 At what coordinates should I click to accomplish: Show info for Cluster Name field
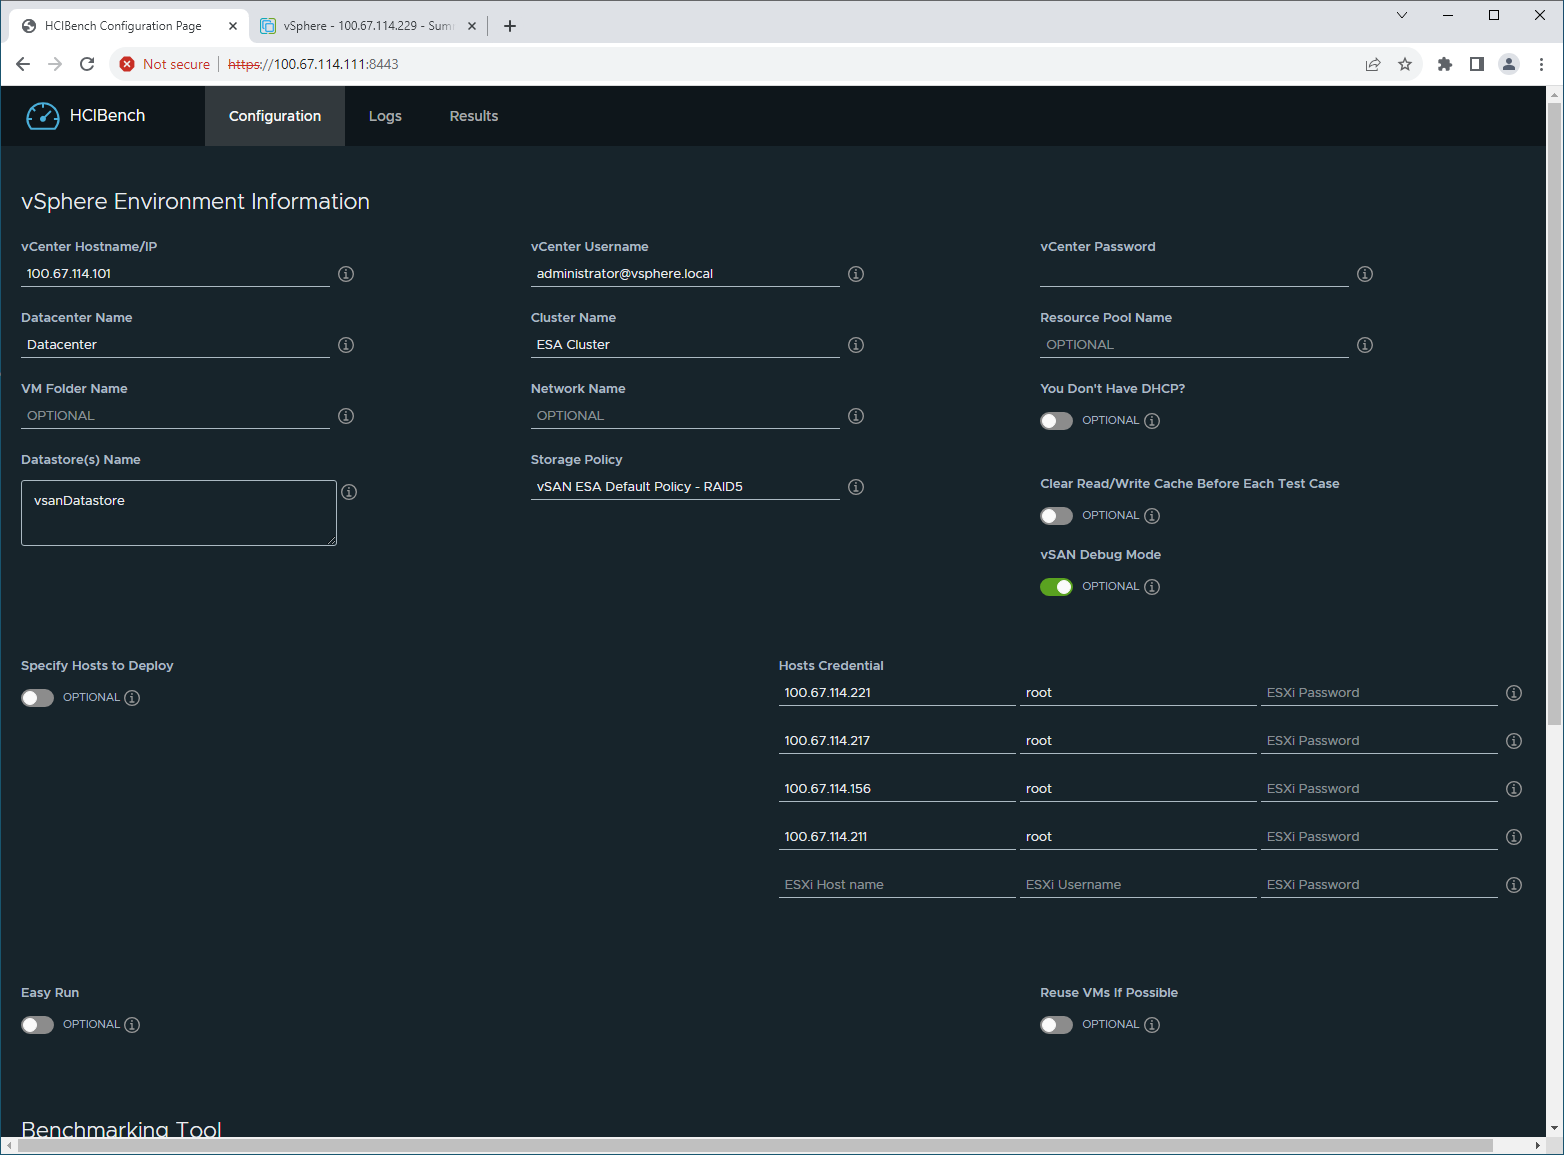pyautogui.click(x=856, y=345)
